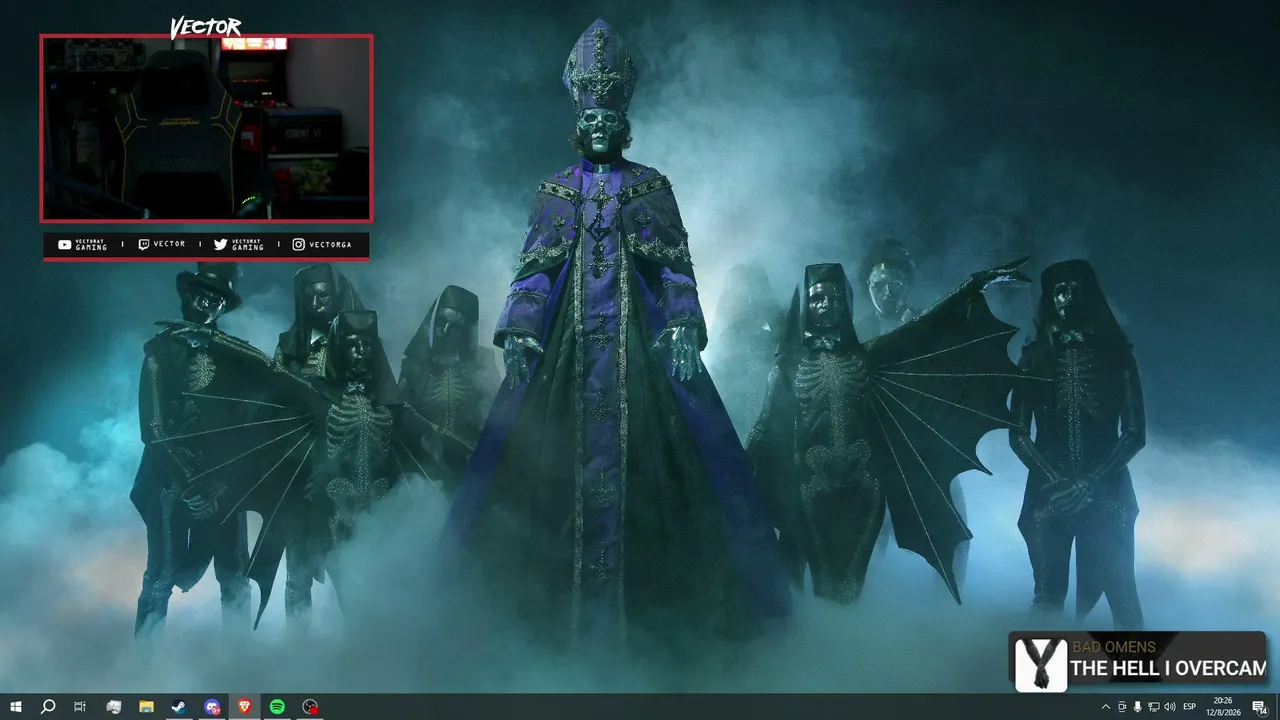
Task: Click the Meet Now tray icon
Action: click(1121, 707)
